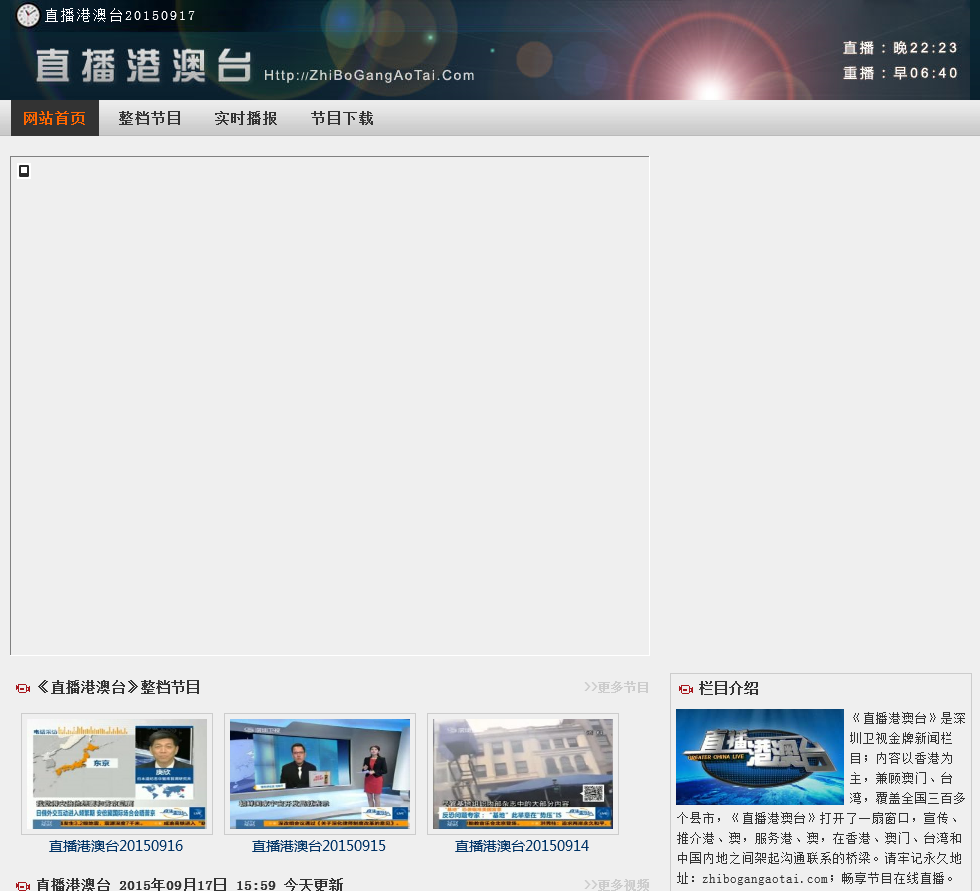This screenshot has width=980, height=891.
Task: Click the 直播港澳台20150916 text link
Action: (116, 846)
